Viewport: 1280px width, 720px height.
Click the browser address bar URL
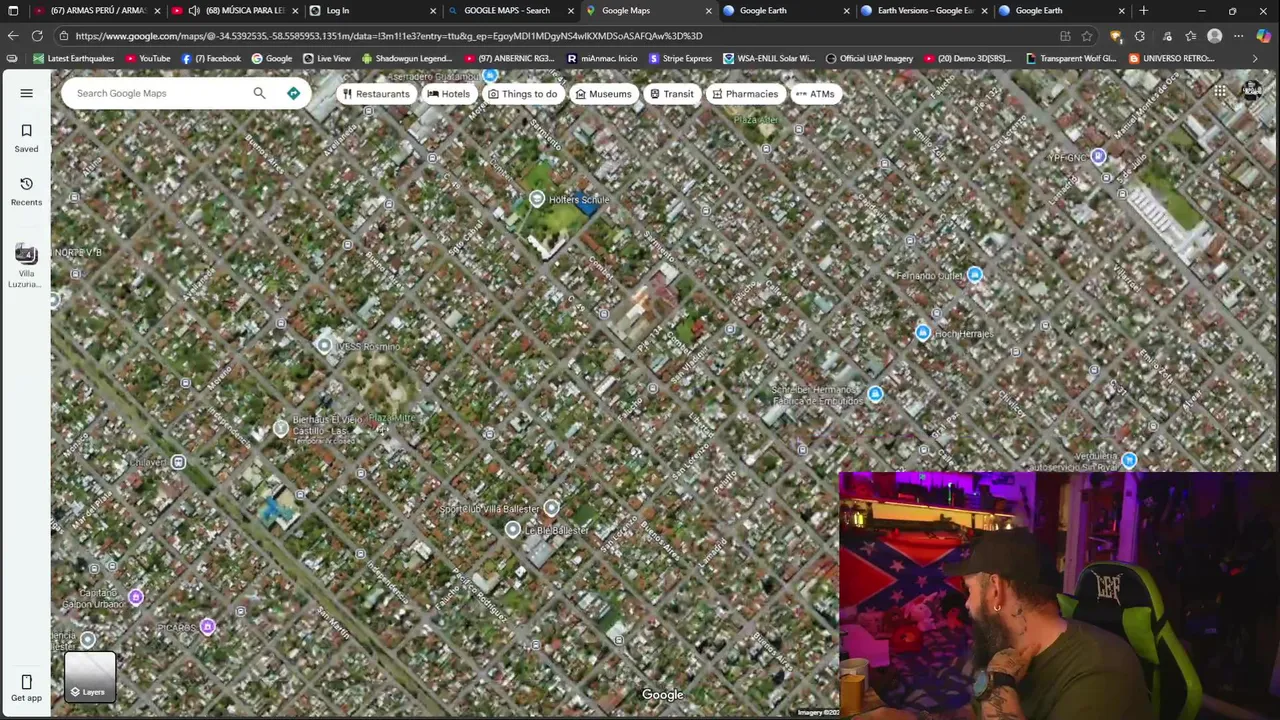coord(388,36)
